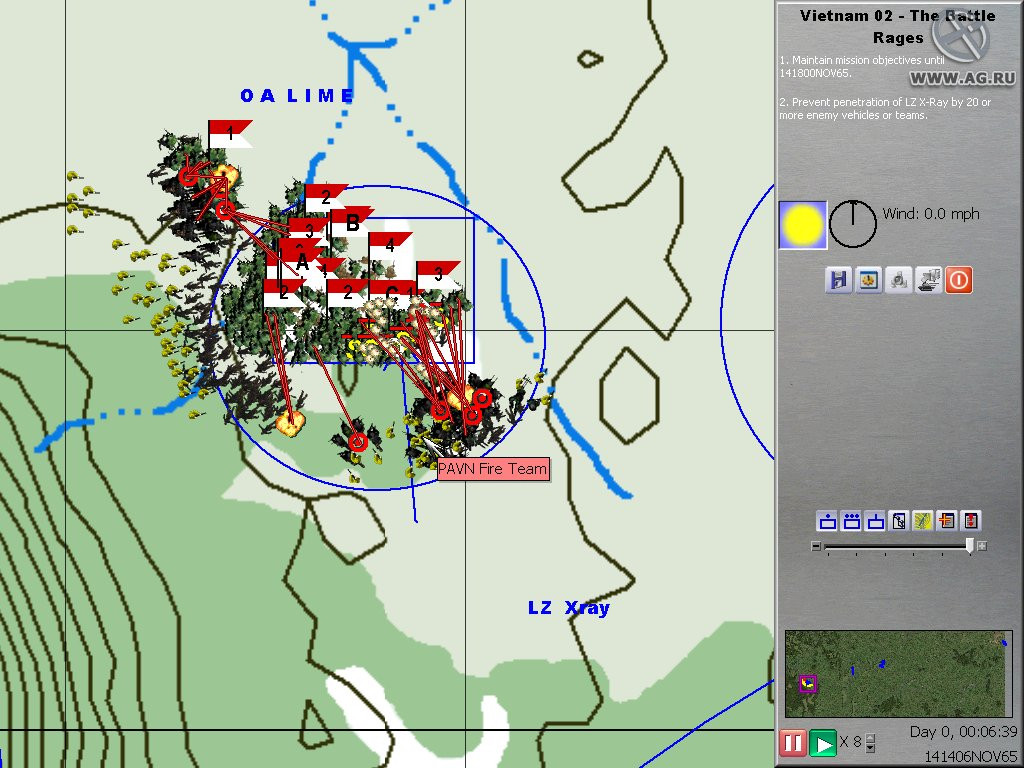Click the document with route path icon

[899, 521]
